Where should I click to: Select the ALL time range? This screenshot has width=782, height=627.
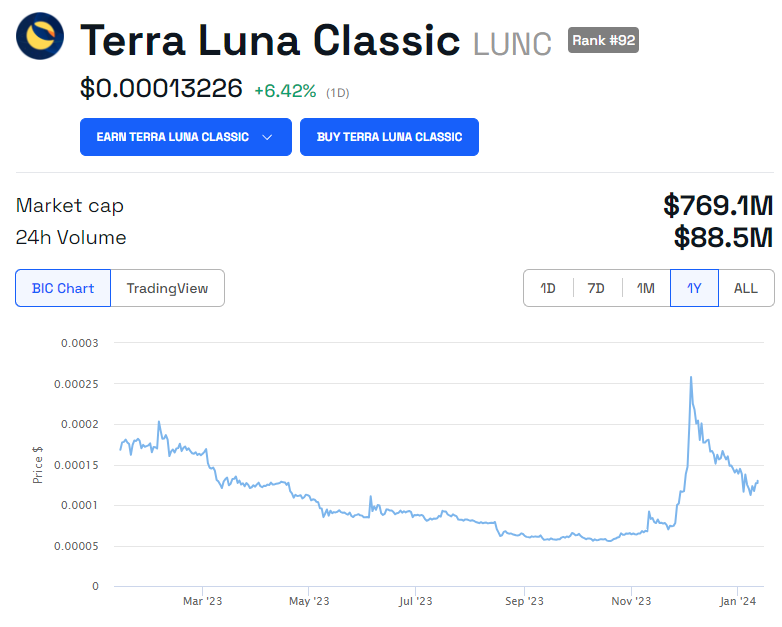click(x=746, y=288)
